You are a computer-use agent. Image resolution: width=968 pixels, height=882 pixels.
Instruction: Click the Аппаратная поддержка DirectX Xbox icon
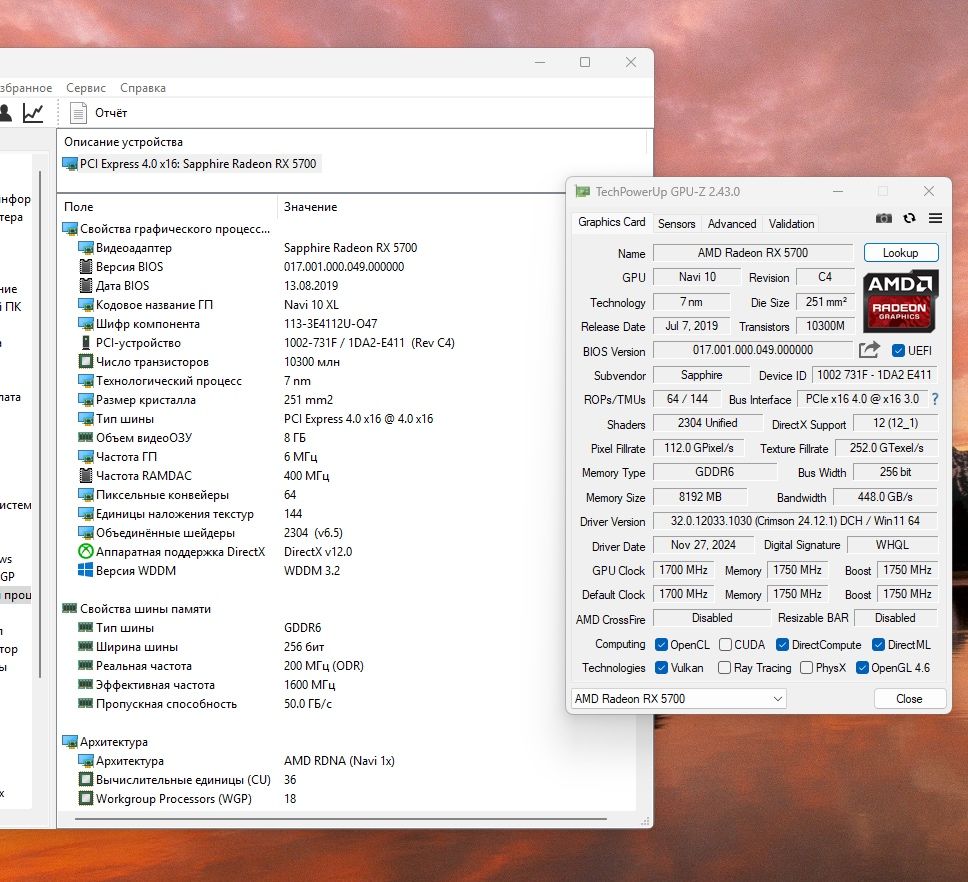pyautogui.click(x=86, y=551)
